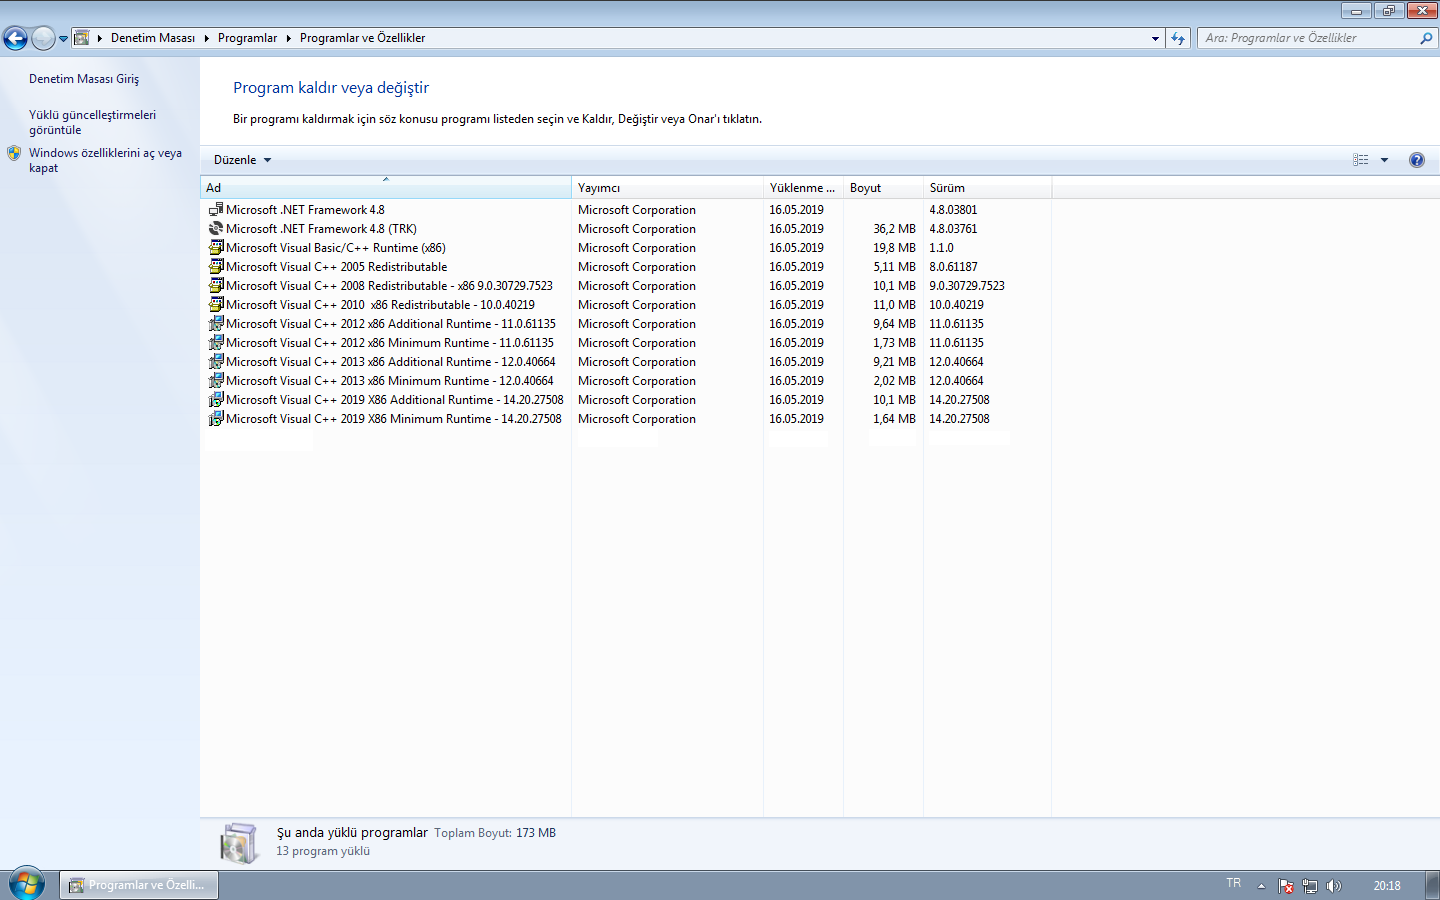
Task: Click the Visual C++ 2013 Minimum Runtime icon
Action: (216, 381)
